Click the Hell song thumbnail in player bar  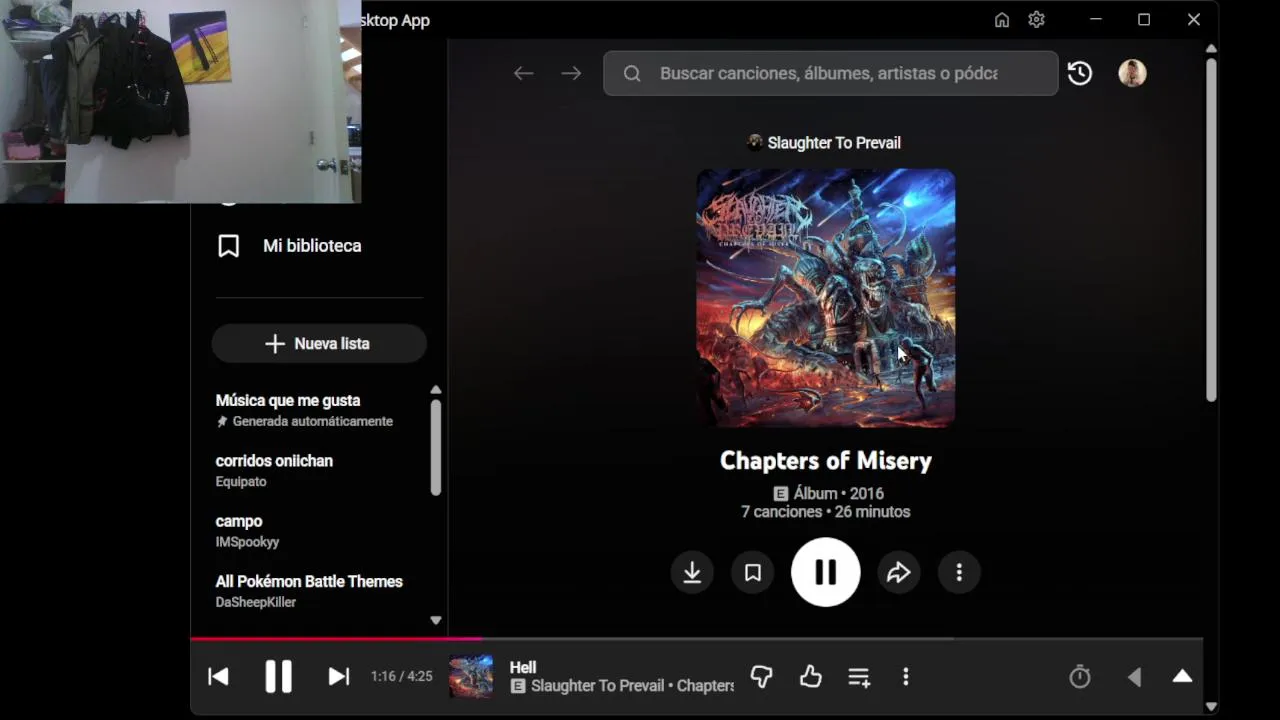click(471, 677)
